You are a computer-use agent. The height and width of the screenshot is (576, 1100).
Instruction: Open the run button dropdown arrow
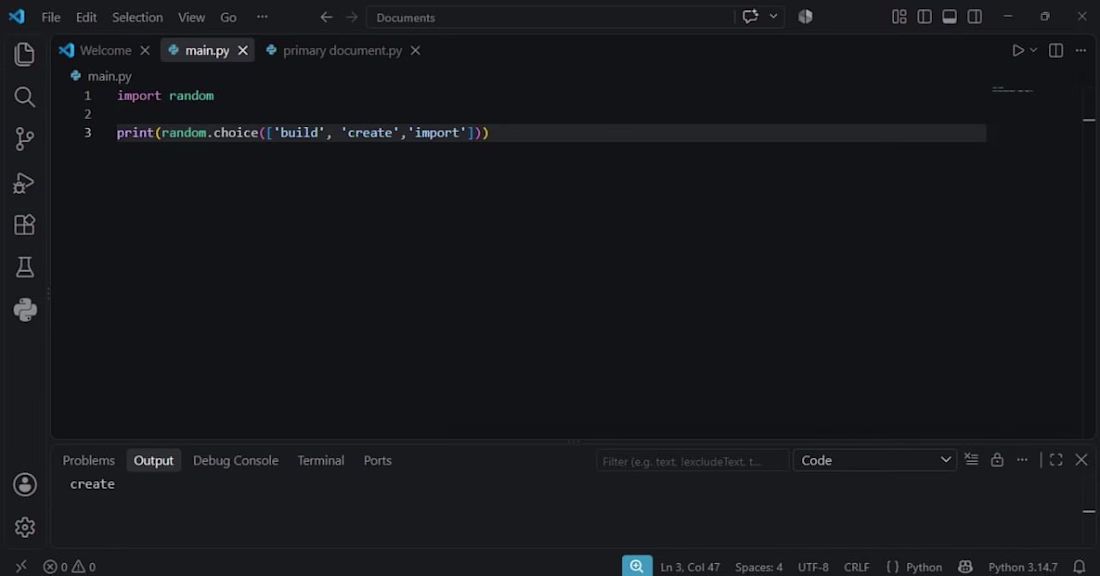click(x=1033, y=51)
